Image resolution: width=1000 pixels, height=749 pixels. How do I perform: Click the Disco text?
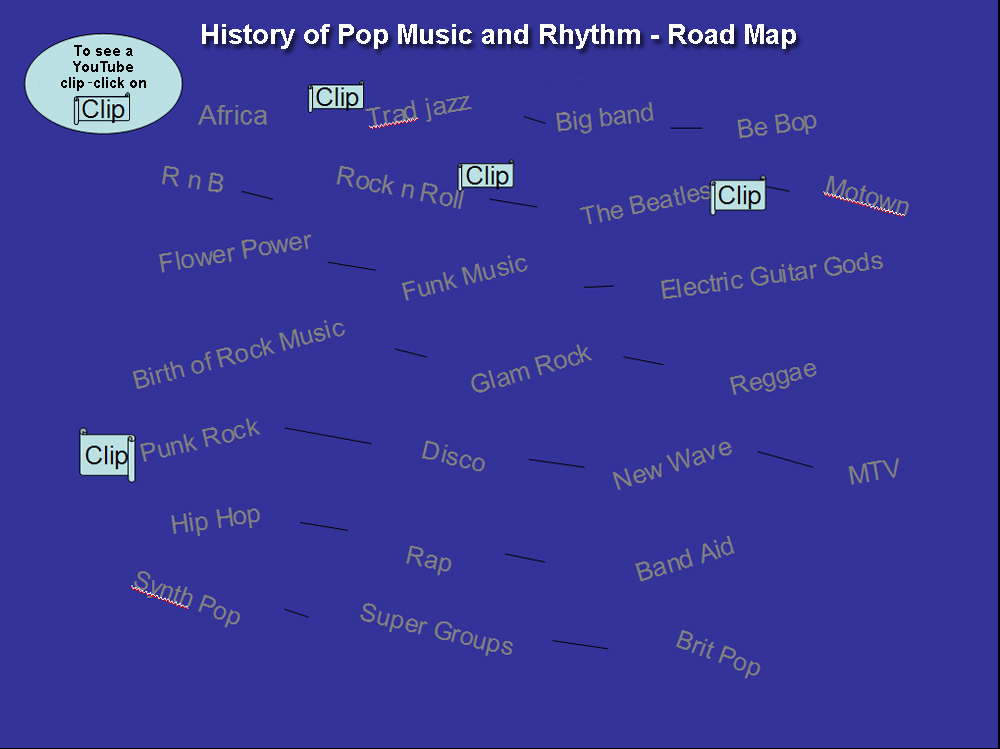[x=453, y=456]
